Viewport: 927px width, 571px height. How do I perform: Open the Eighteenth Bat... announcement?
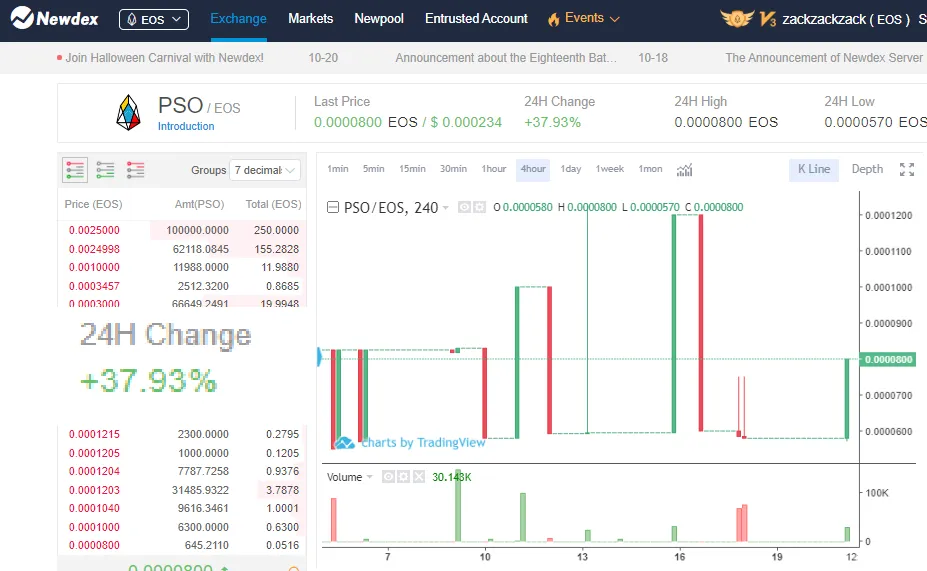tap(505, 58)
